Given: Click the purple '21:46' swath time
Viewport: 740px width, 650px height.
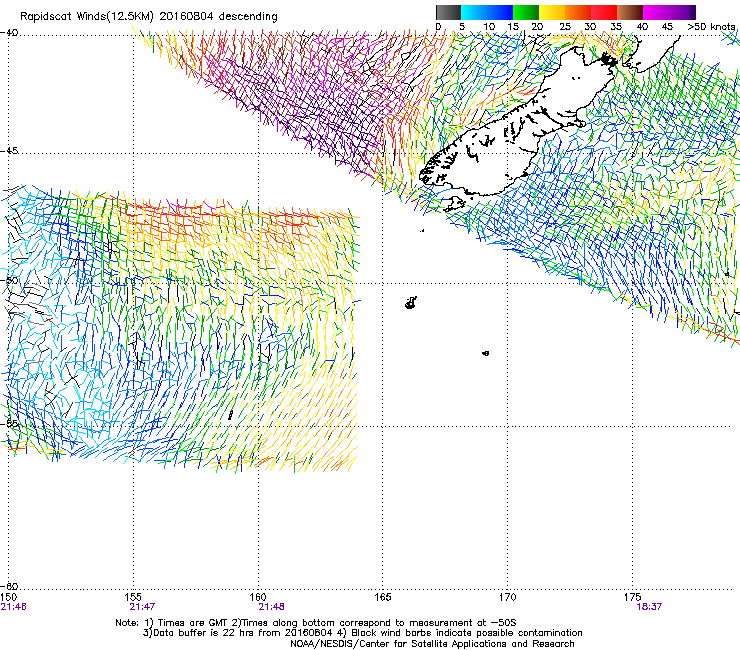Looking at the screenshot, I should tap(14, 607).
